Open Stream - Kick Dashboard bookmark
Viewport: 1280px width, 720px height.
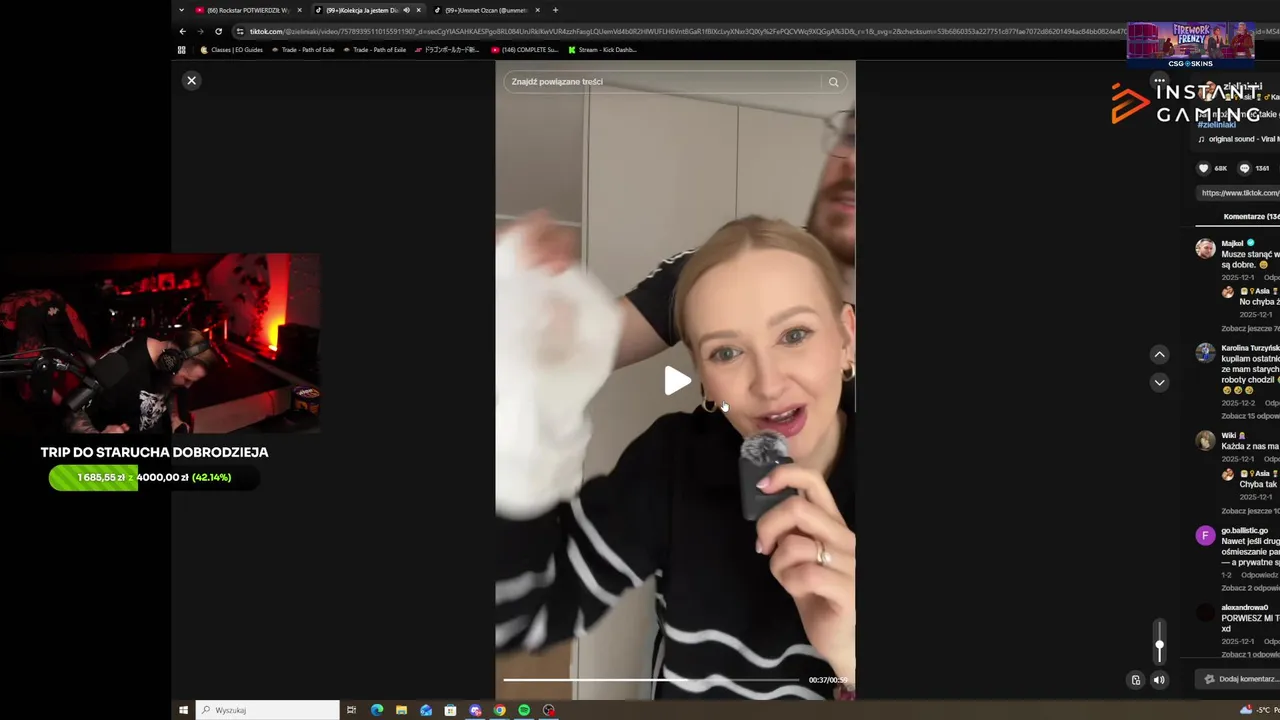click(x=602, y=49)
